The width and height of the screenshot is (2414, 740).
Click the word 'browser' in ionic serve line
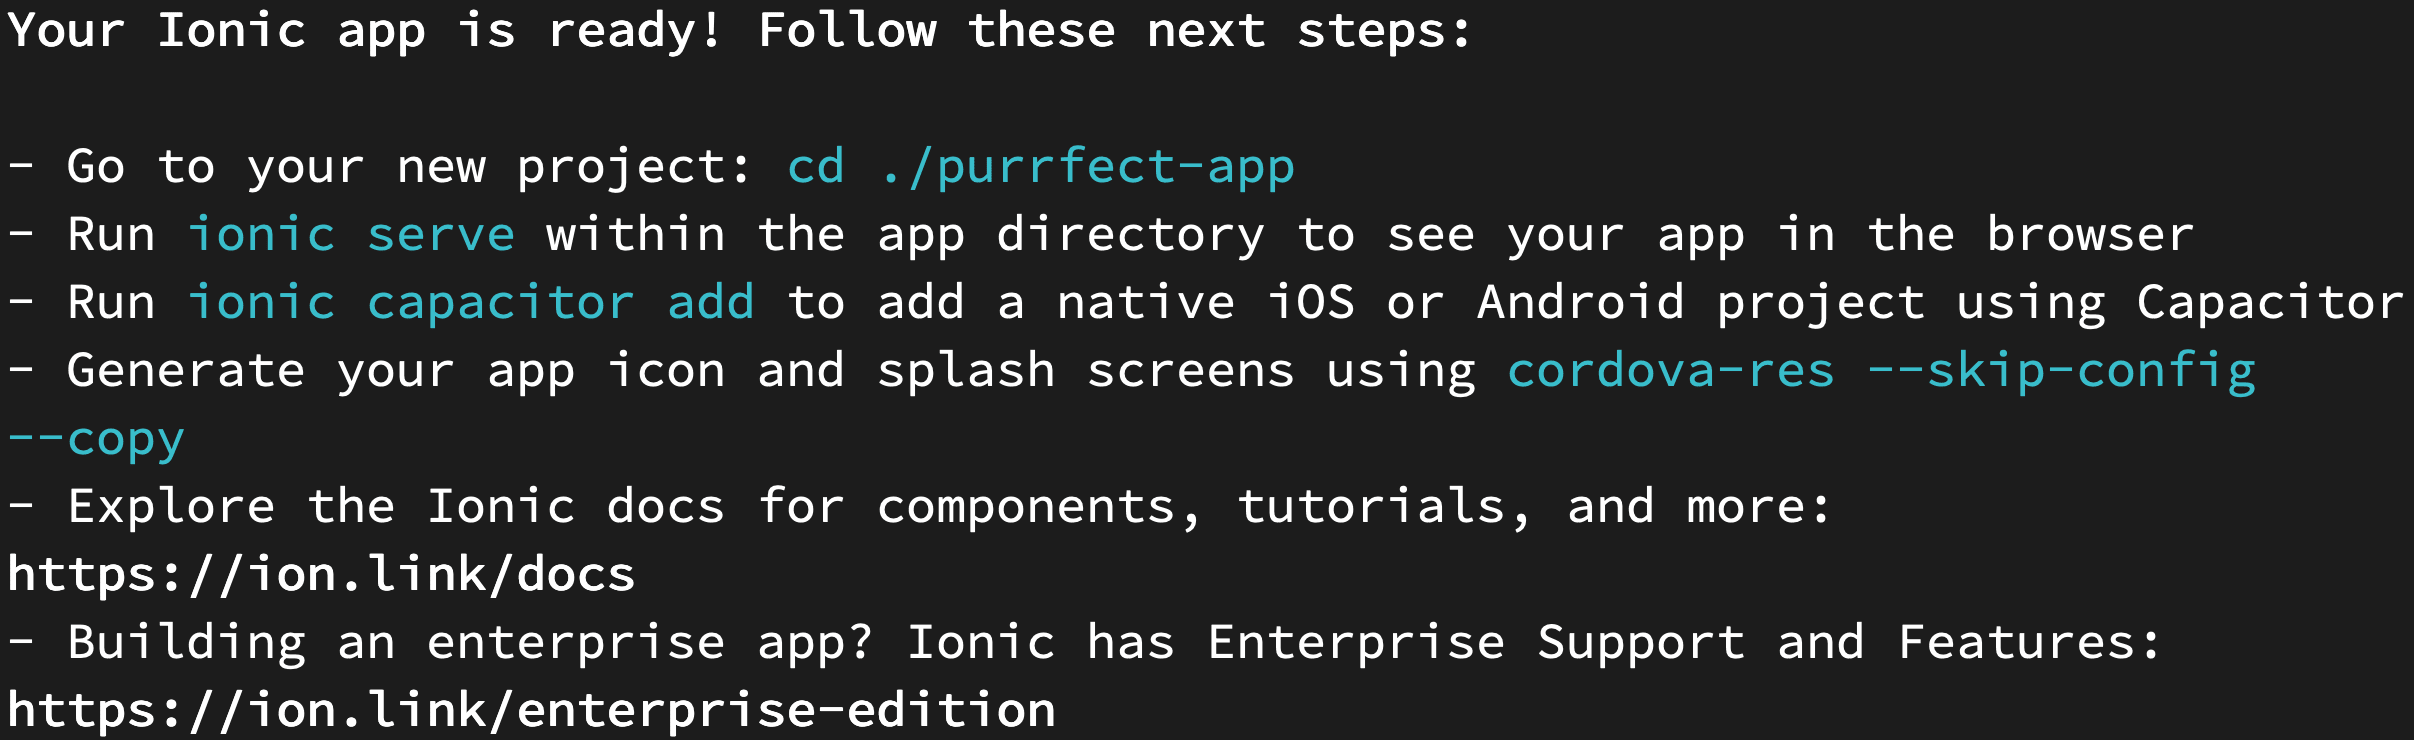coord(2090,235)
